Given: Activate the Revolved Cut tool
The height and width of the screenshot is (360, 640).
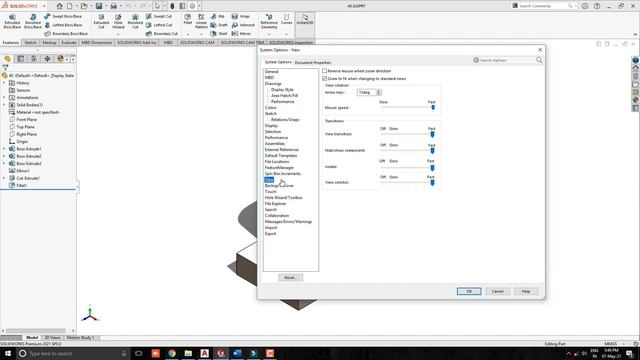Looking at the screenshot, I should 135,21.
